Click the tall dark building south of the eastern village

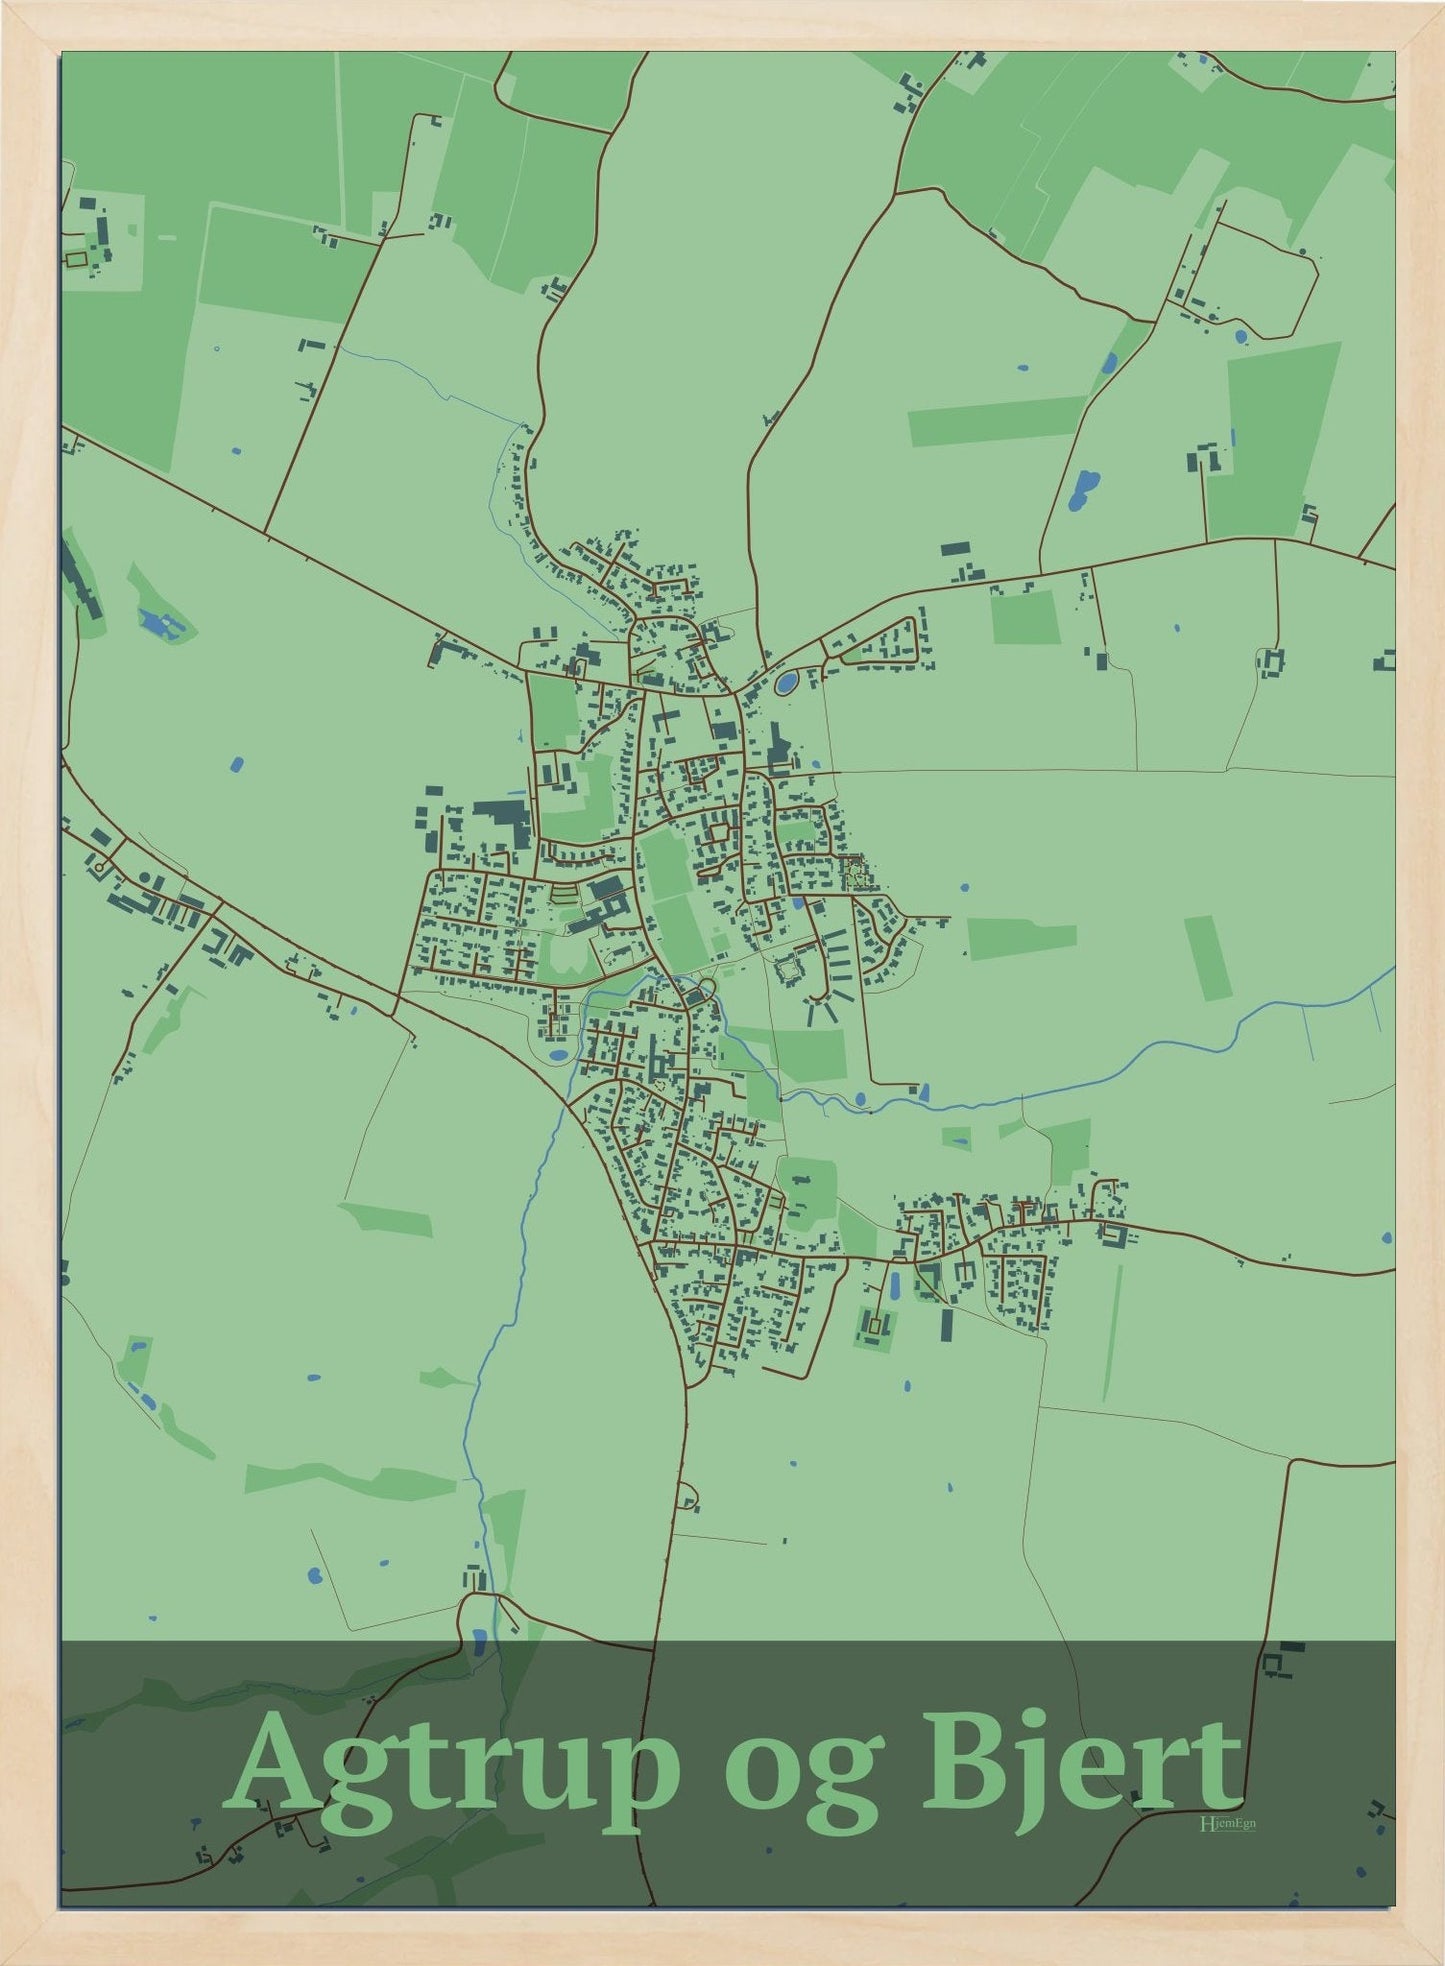(x=946, y=1325)
